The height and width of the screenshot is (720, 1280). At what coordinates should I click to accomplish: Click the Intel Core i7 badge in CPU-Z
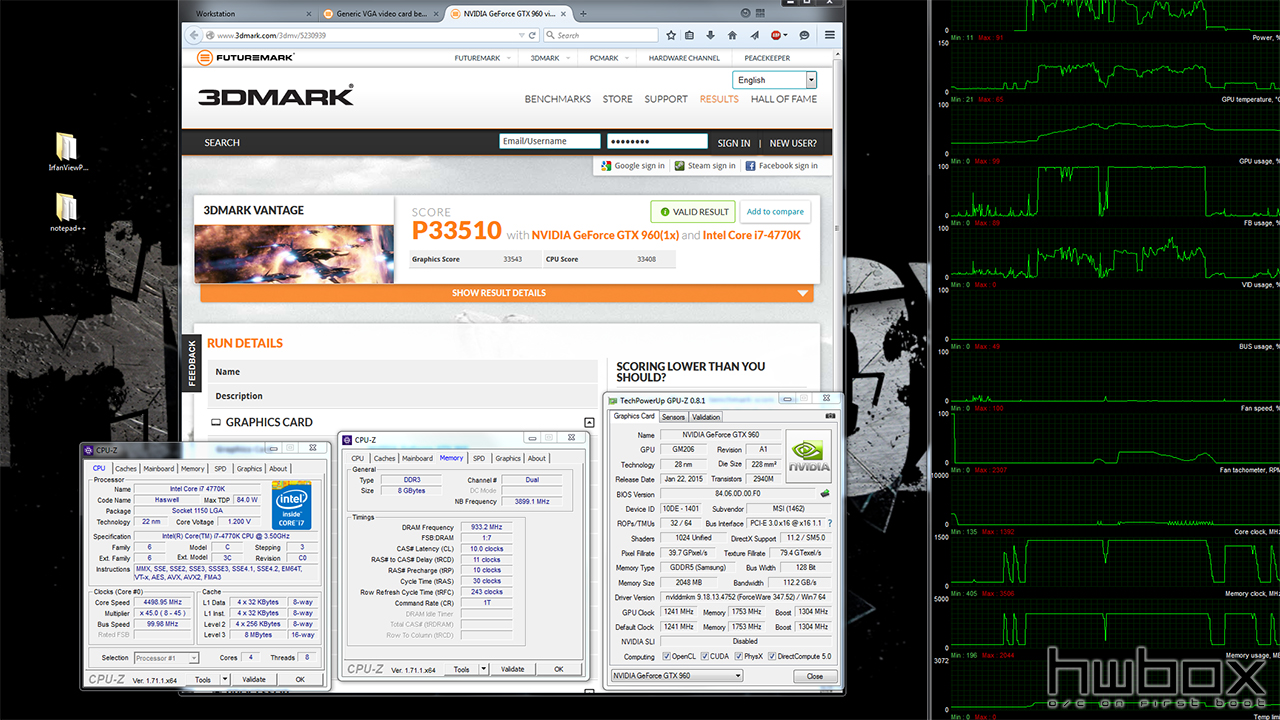[x=292, y=504]
